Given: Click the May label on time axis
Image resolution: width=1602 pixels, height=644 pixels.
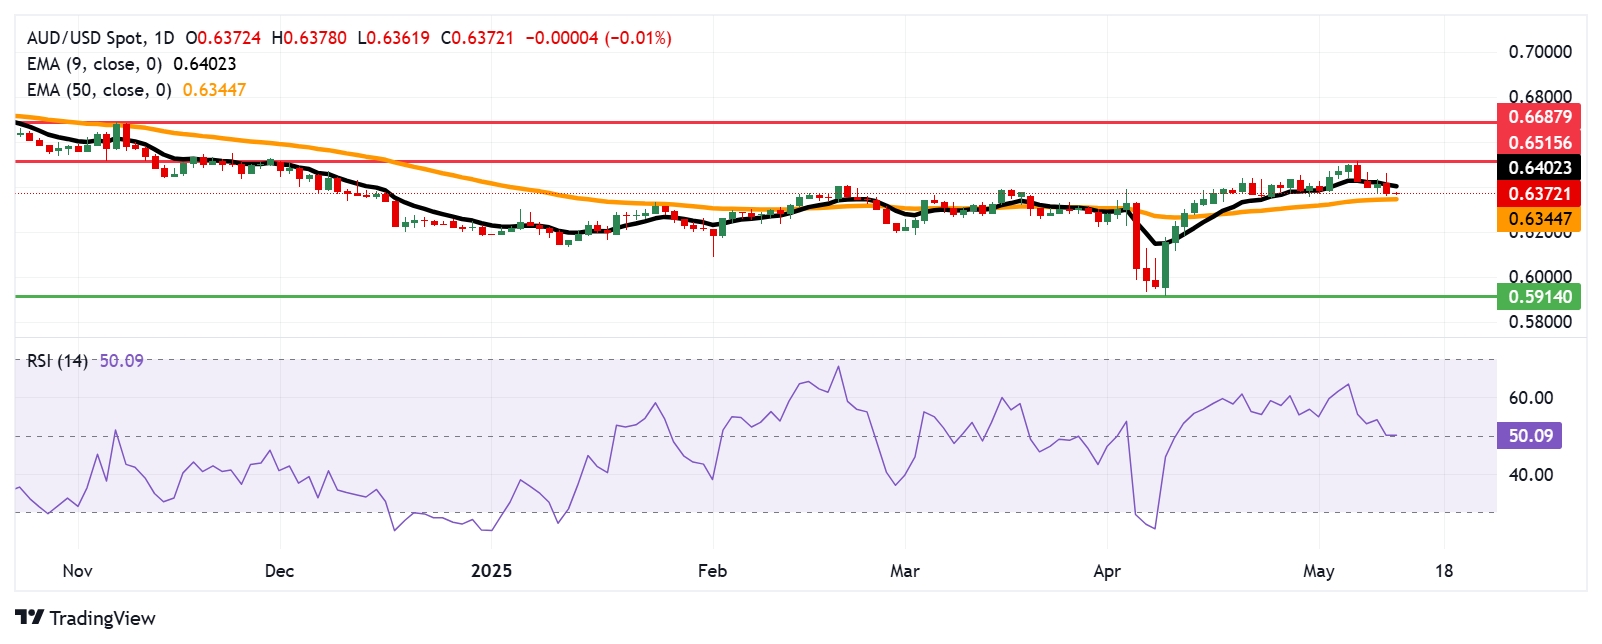Looking at the screenshot, I should pos(1318,571).
